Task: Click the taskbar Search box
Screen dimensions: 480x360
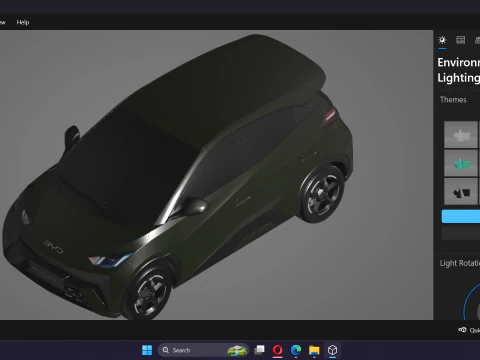Action: click(203, 350)
